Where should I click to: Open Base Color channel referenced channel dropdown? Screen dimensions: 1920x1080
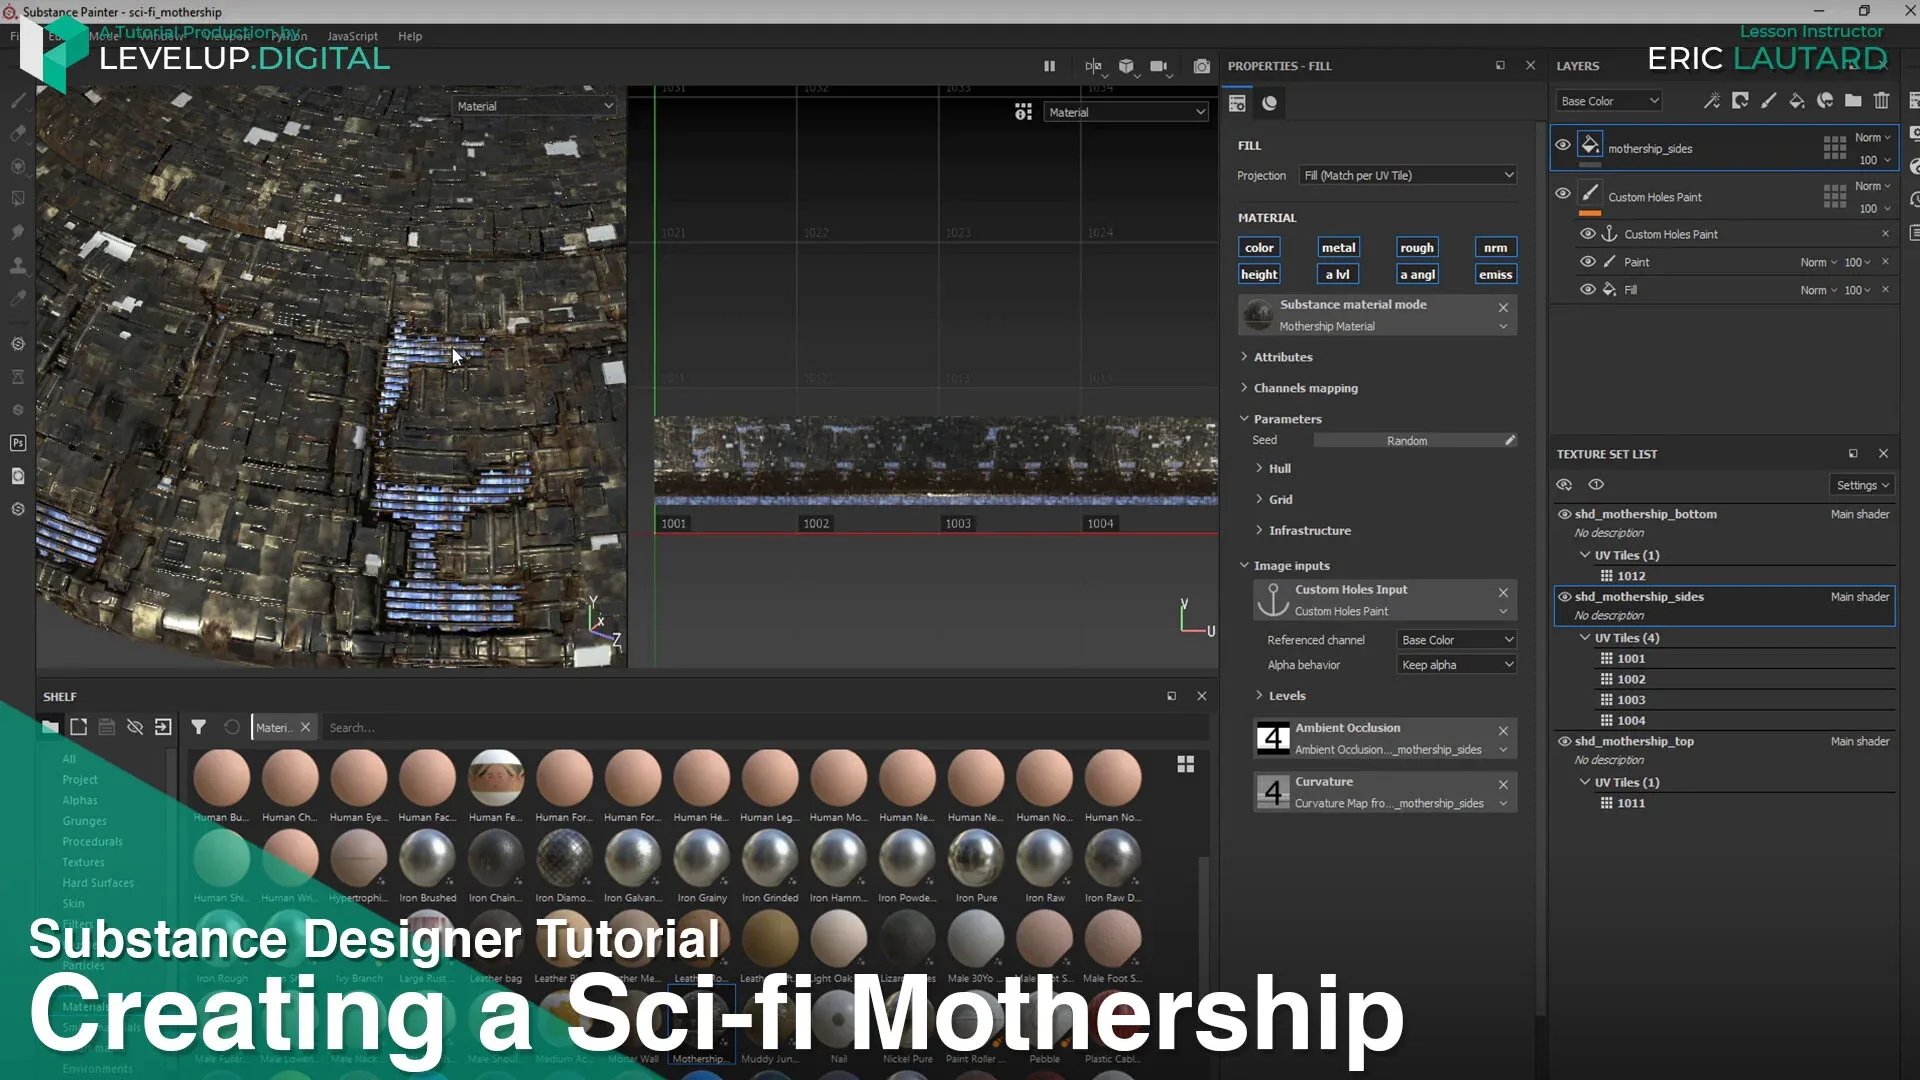click(1451, 640)
